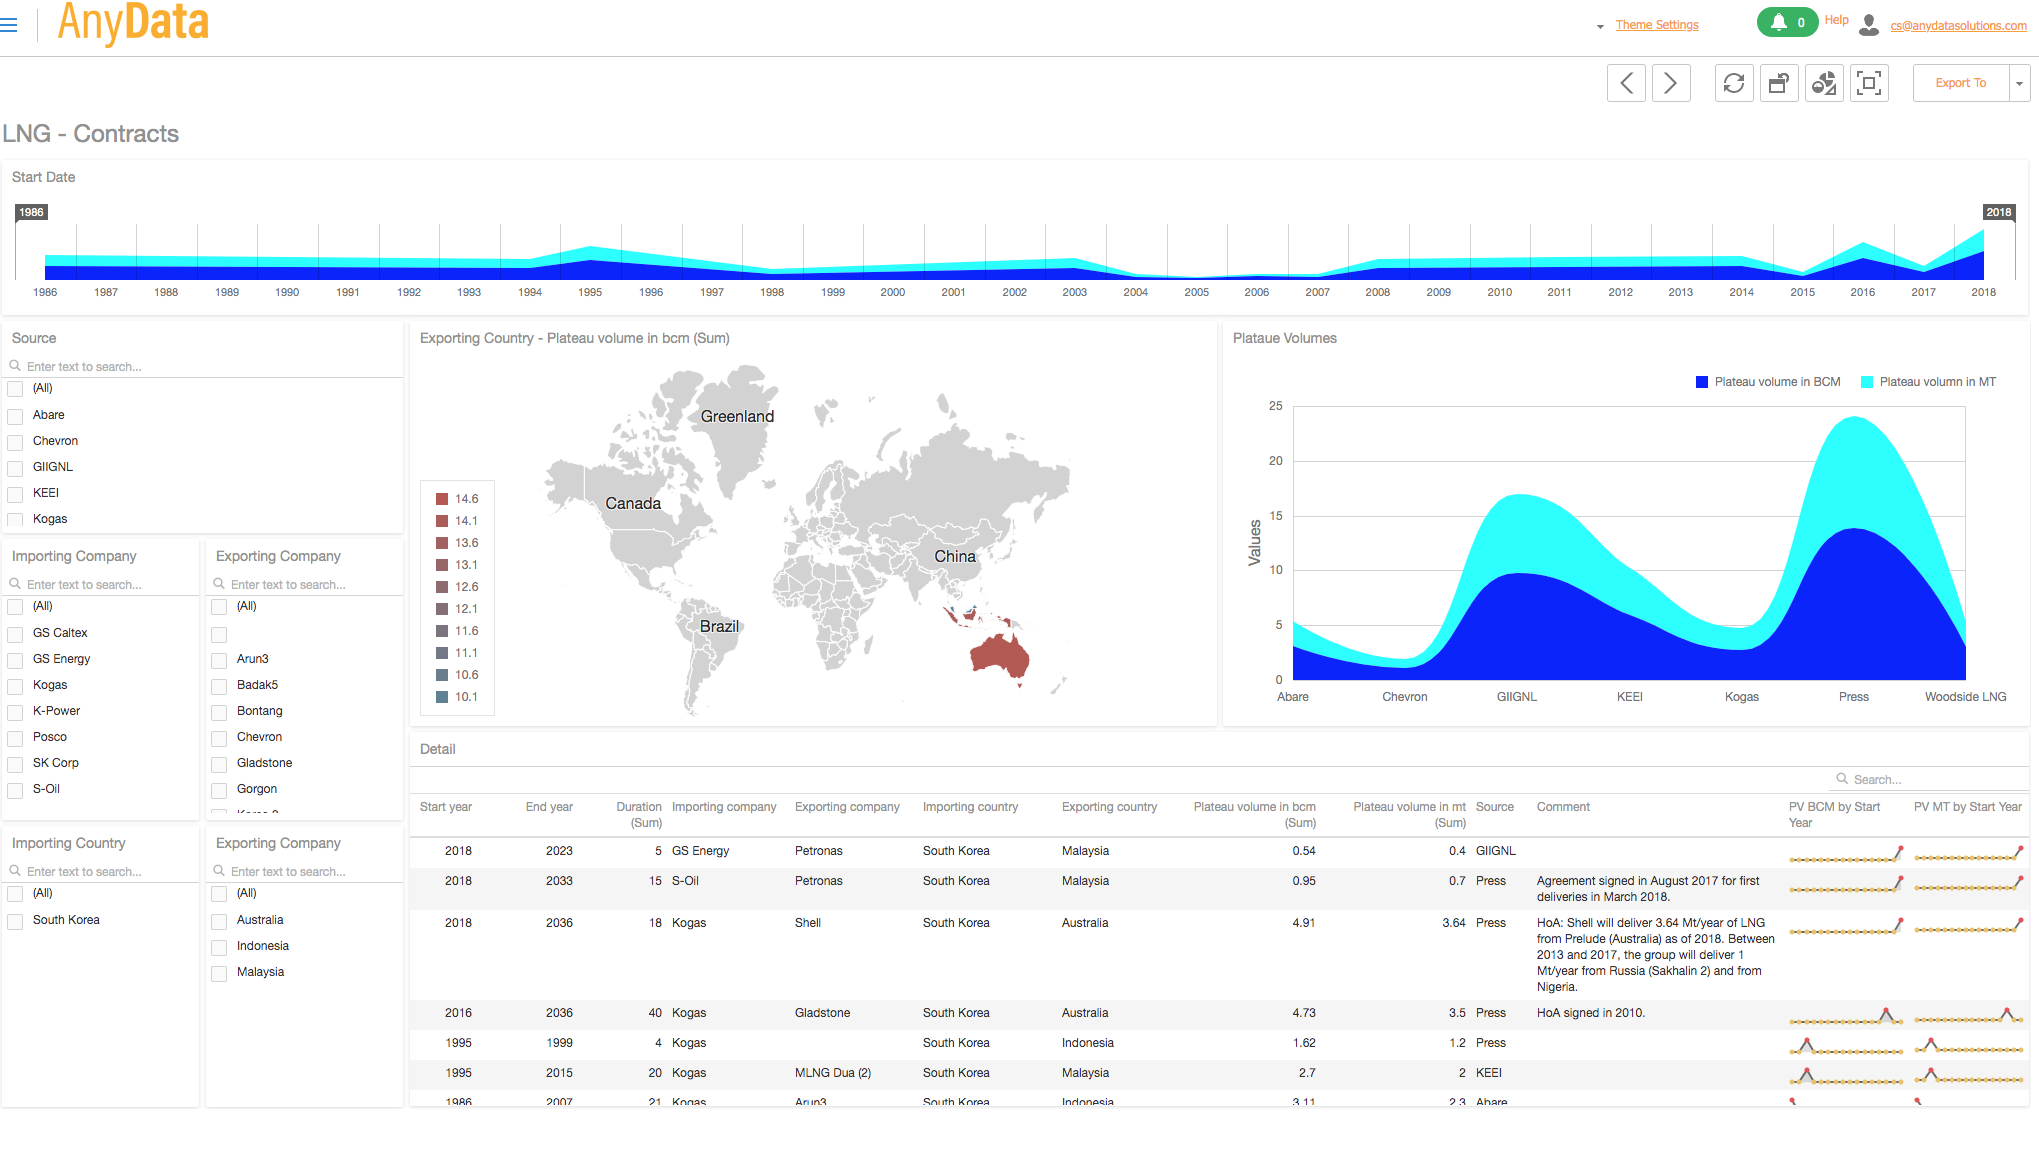
Task: Click the 2016 PV BCM sparkline
Action: click(1846, 1016)
